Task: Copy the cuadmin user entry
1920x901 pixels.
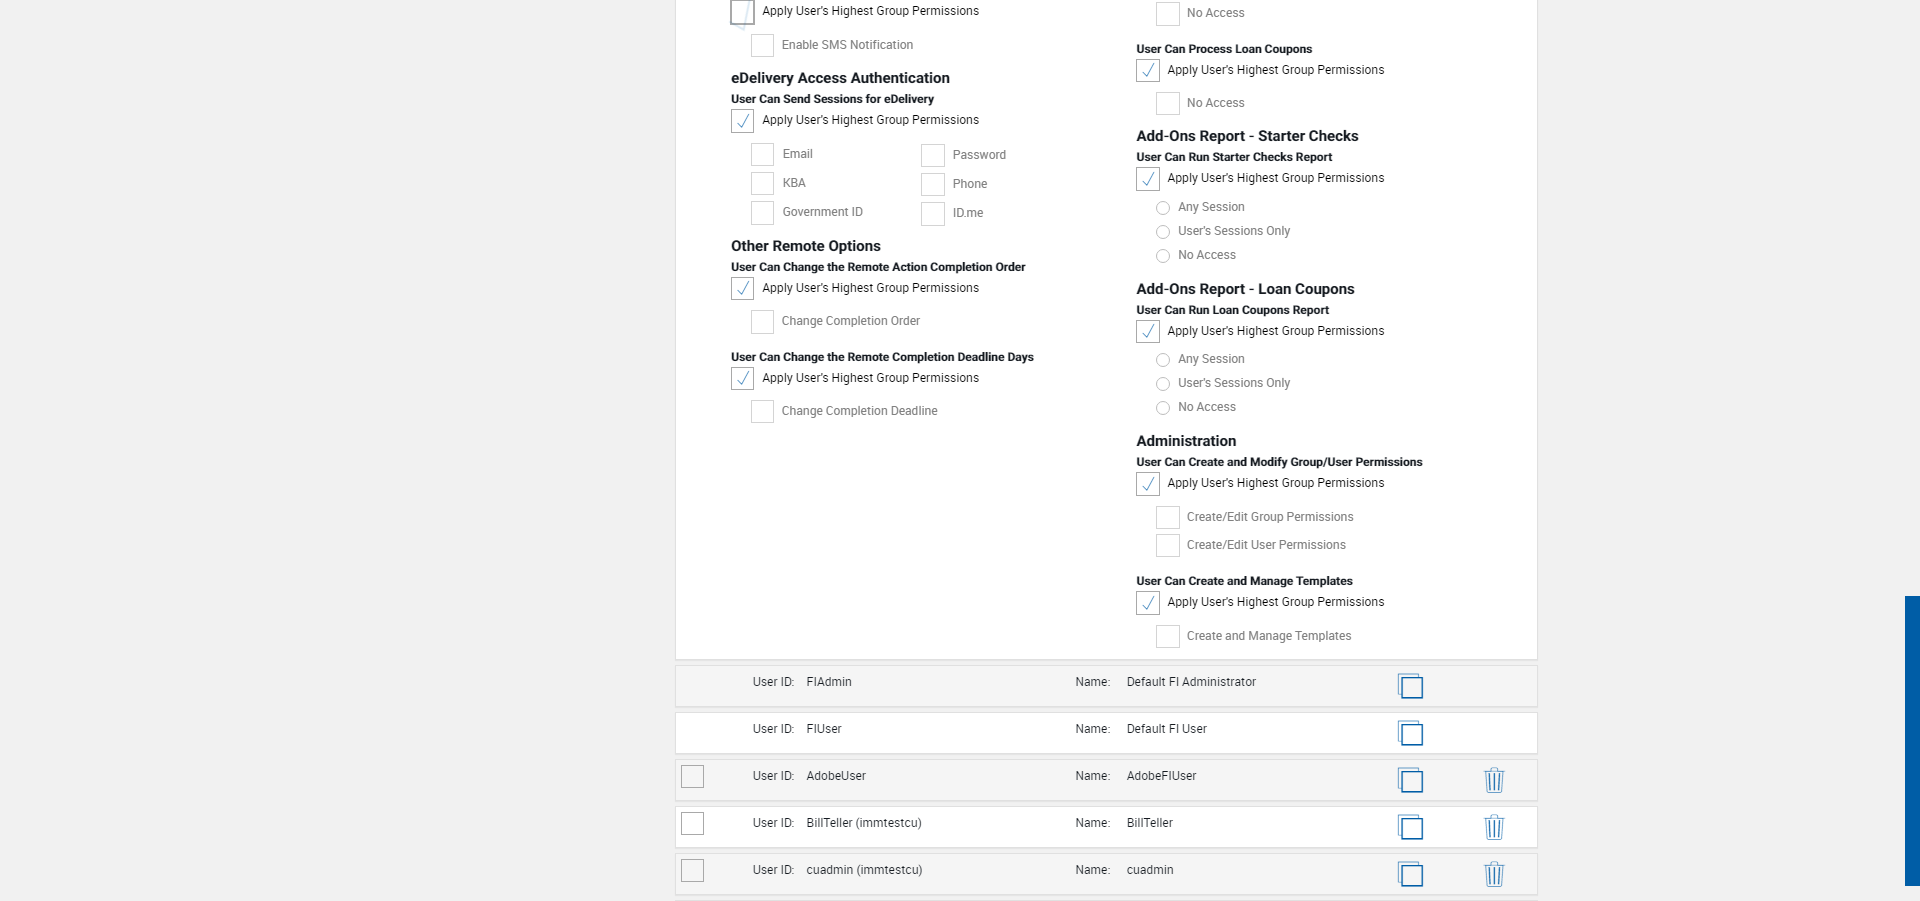Action: point(1410,874)
